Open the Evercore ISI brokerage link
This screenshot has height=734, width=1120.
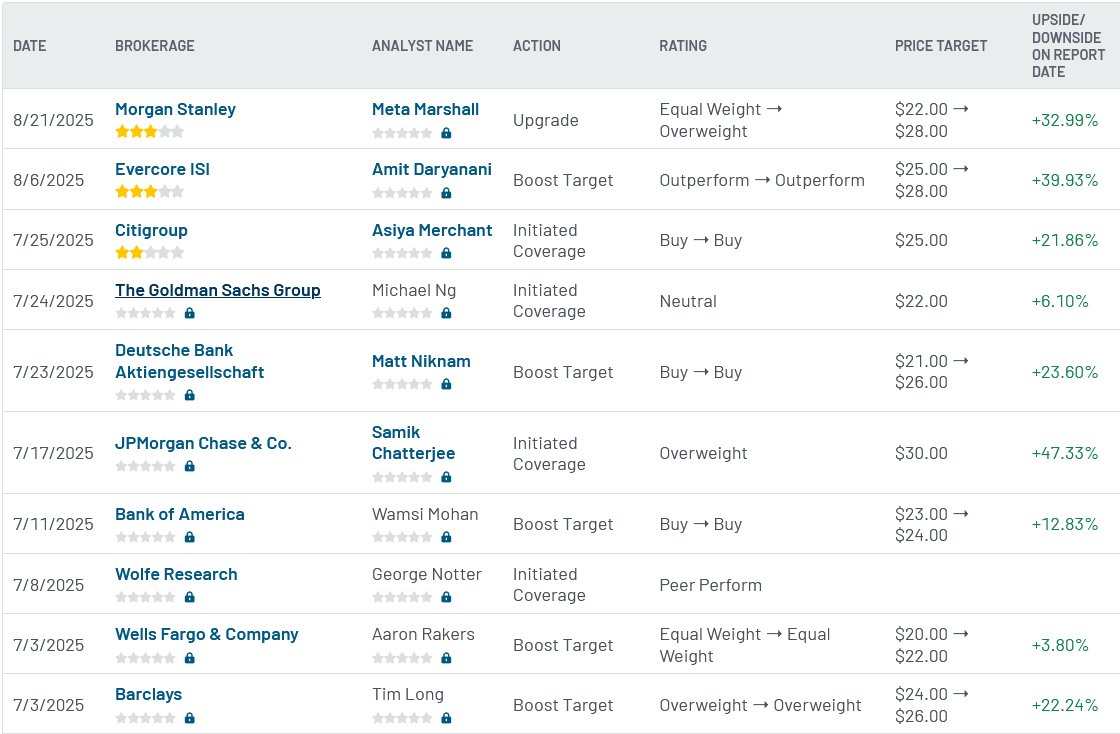pyautogui.click(x=162, y=169)
